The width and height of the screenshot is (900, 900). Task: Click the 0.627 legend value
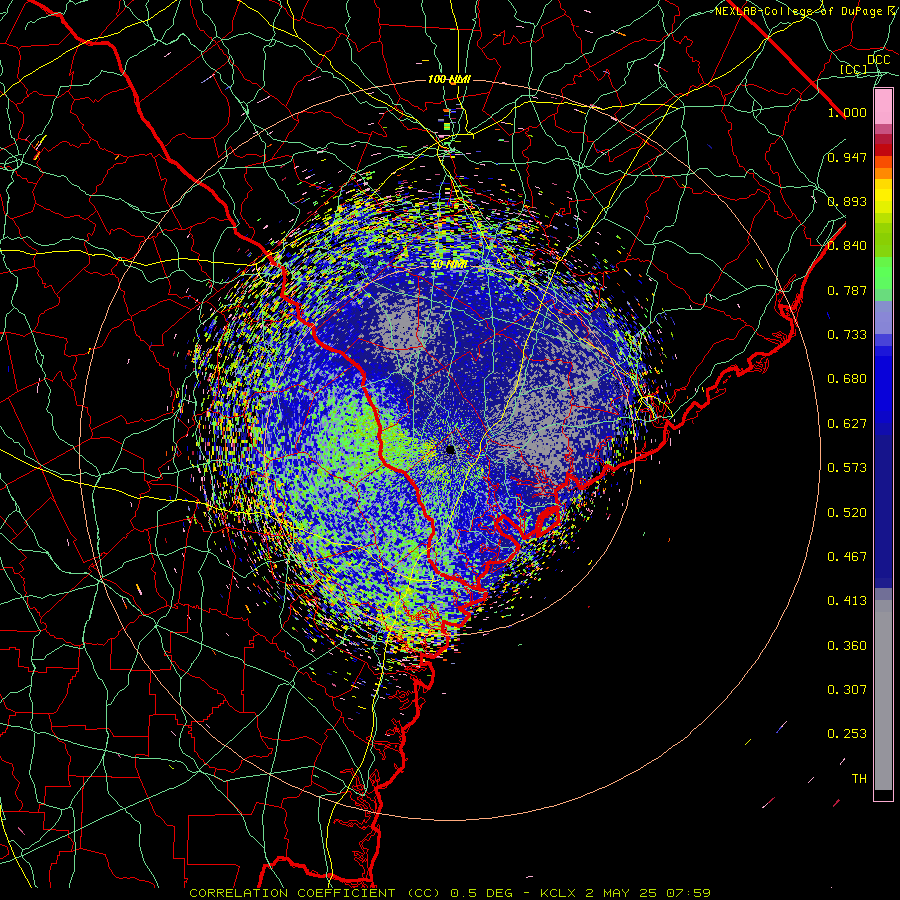(847, 424)
